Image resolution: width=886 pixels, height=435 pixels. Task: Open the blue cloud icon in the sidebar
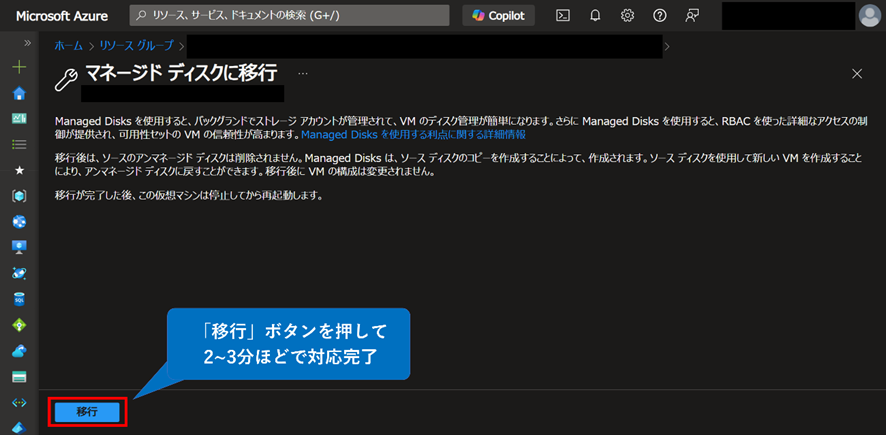pos(19,351)
